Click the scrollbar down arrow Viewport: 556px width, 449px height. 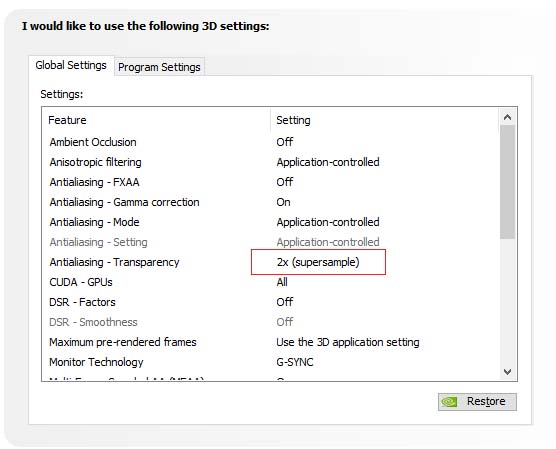[x=507, y=372]
